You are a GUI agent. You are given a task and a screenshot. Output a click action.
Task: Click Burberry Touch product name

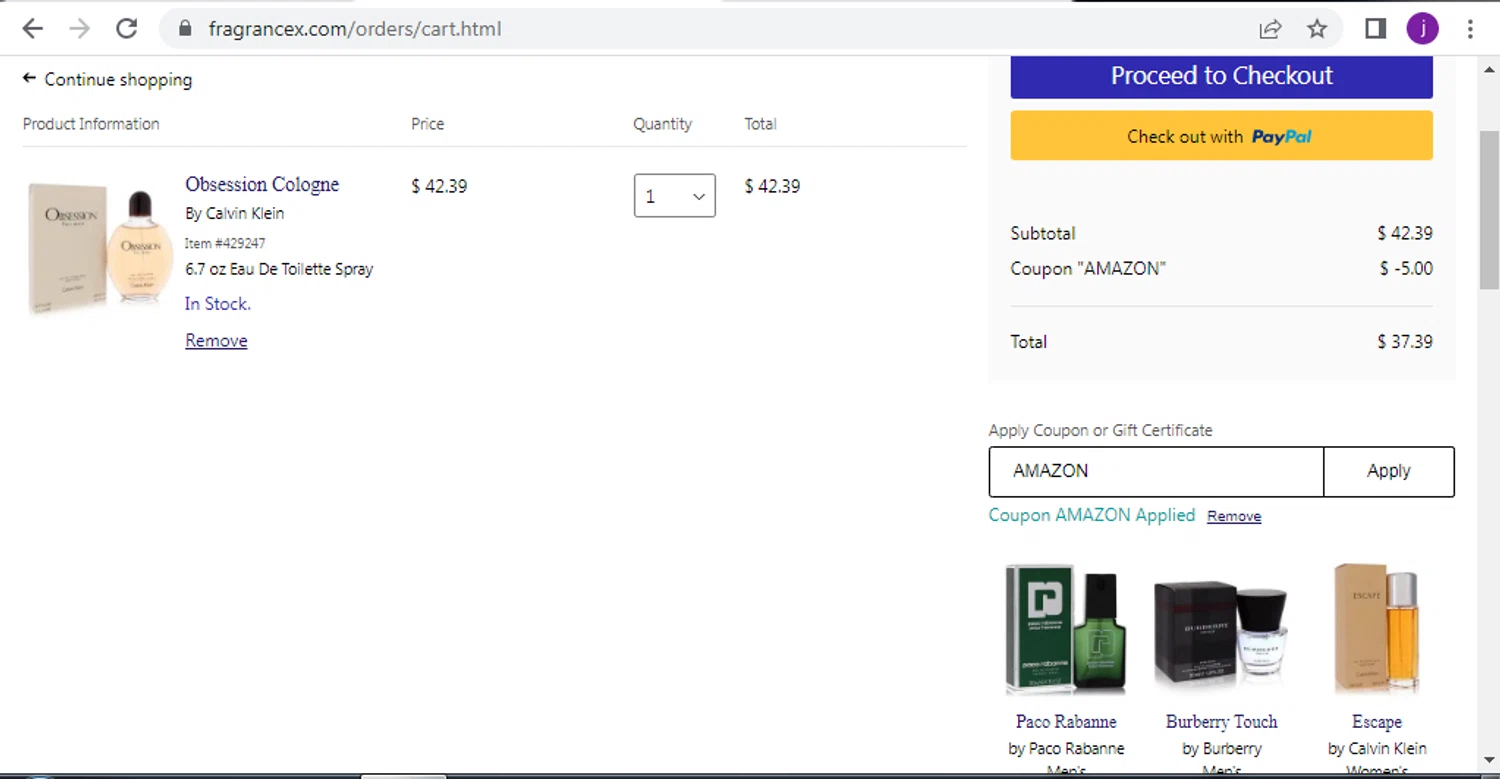point(1221,721)
